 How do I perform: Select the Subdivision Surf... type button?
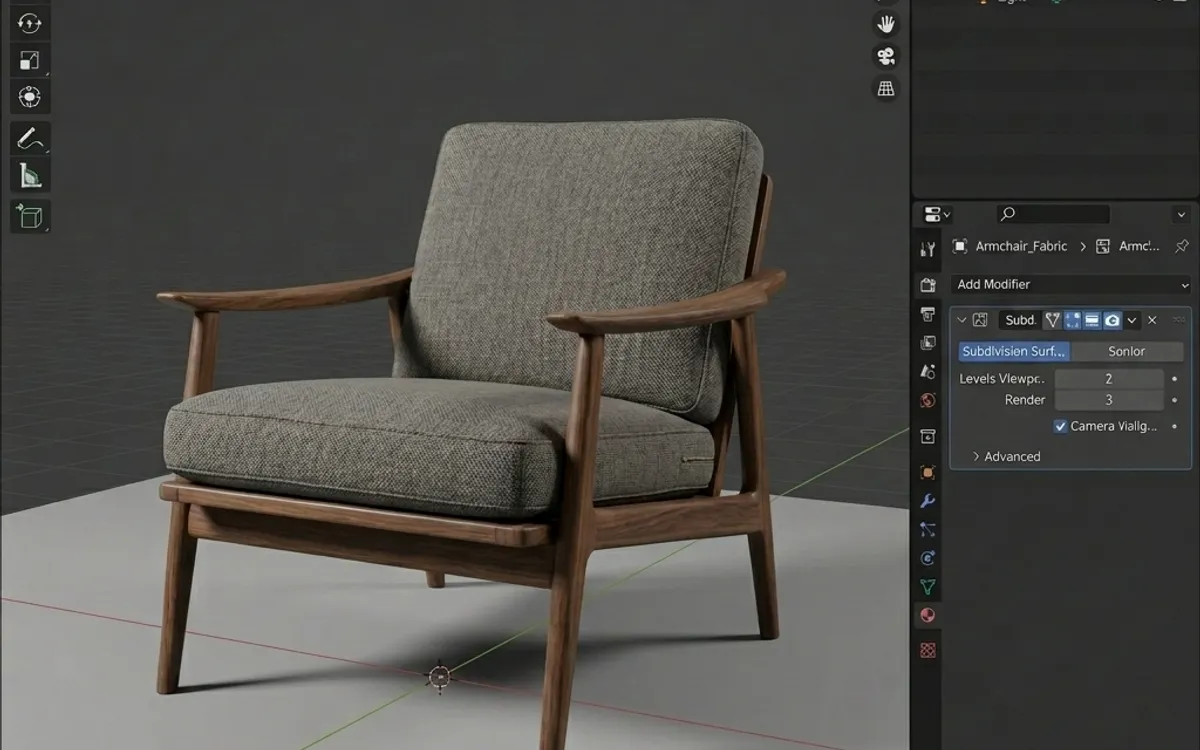pos(1014,351)
